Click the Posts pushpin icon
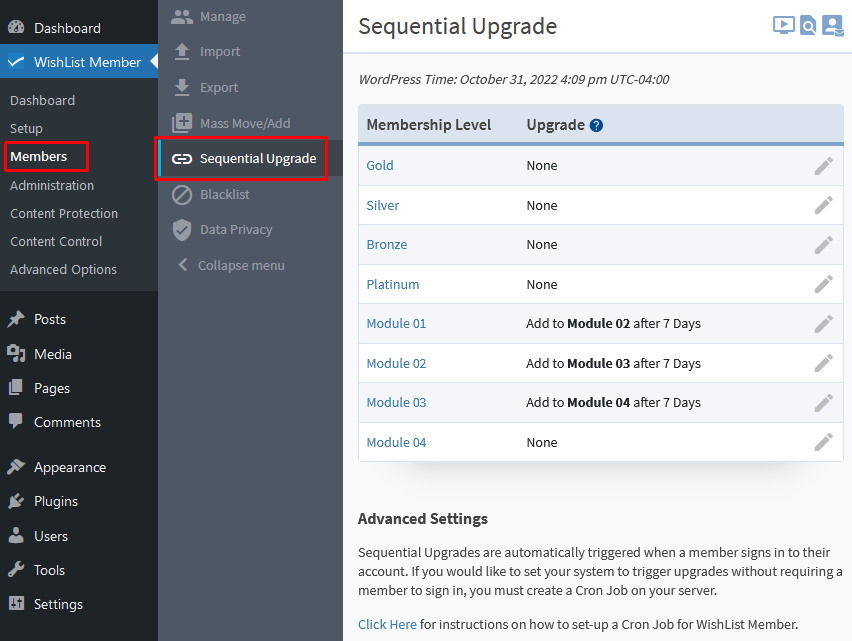852x641 pixels. click(16, 319)
